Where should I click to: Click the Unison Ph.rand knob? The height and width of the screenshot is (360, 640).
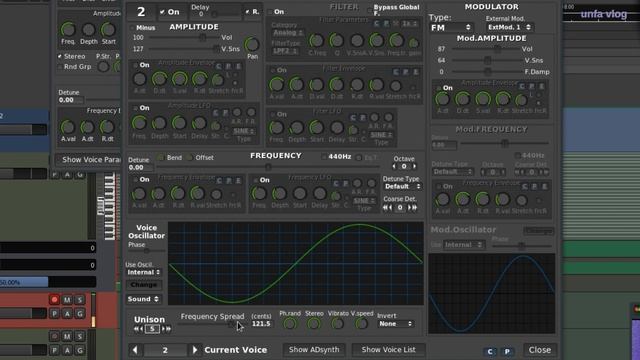tap(290, 324)
